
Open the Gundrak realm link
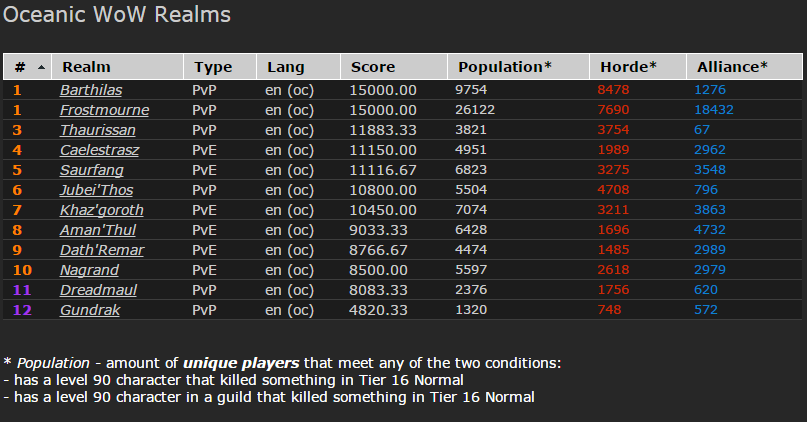pyautogui.click(x=90, y=310)
